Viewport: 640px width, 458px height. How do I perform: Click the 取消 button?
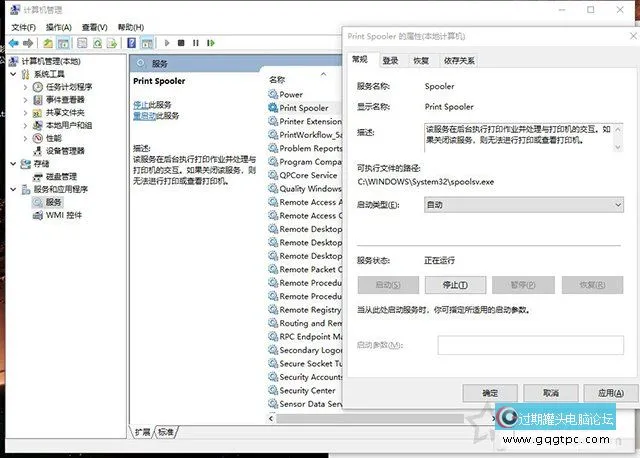551,393
